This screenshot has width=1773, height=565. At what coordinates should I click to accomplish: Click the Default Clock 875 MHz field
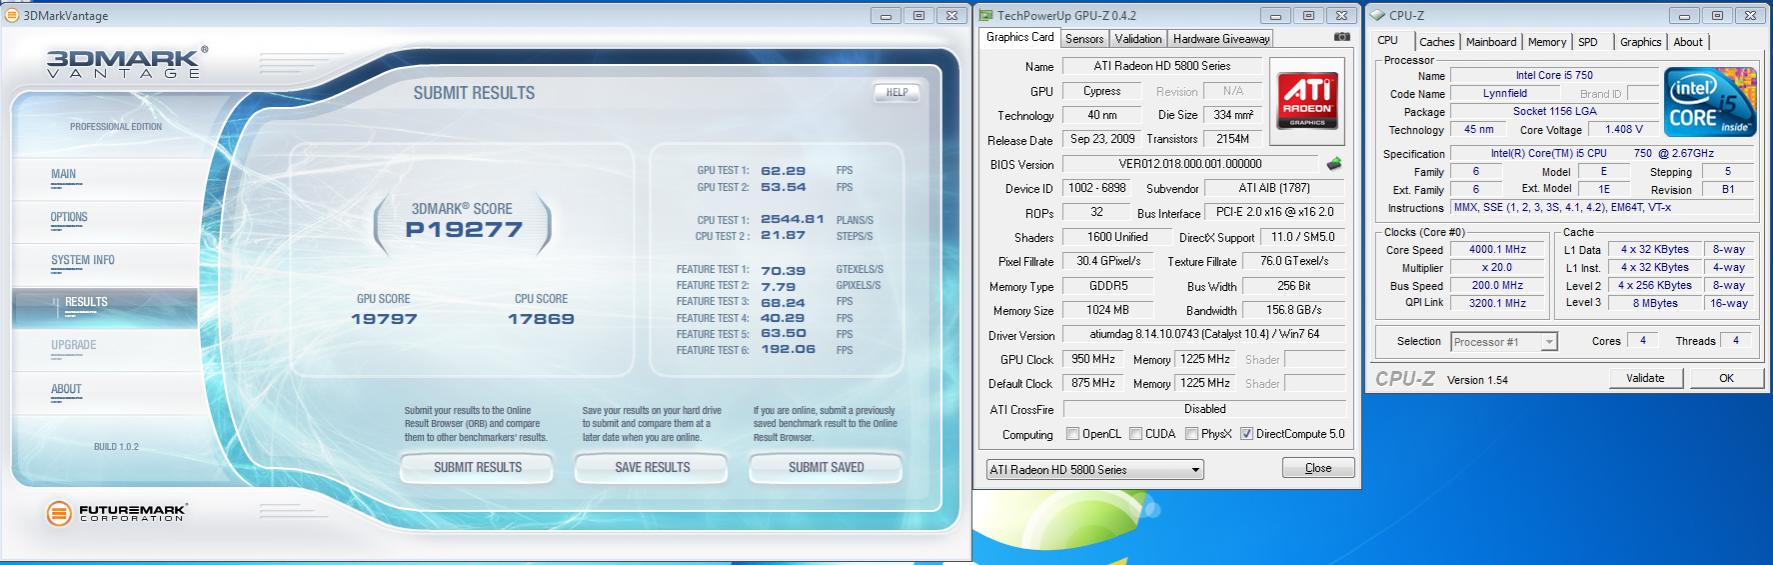(1093, 383)
